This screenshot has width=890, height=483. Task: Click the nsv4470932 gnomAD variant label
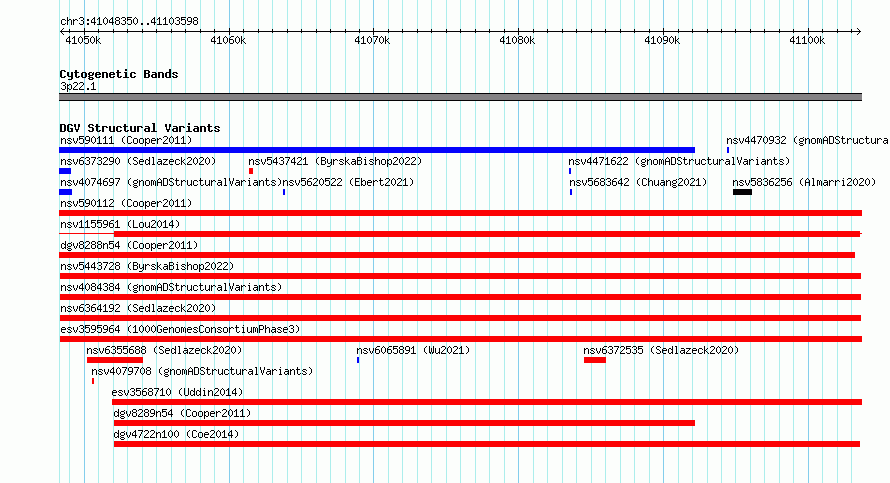point(808,140)
